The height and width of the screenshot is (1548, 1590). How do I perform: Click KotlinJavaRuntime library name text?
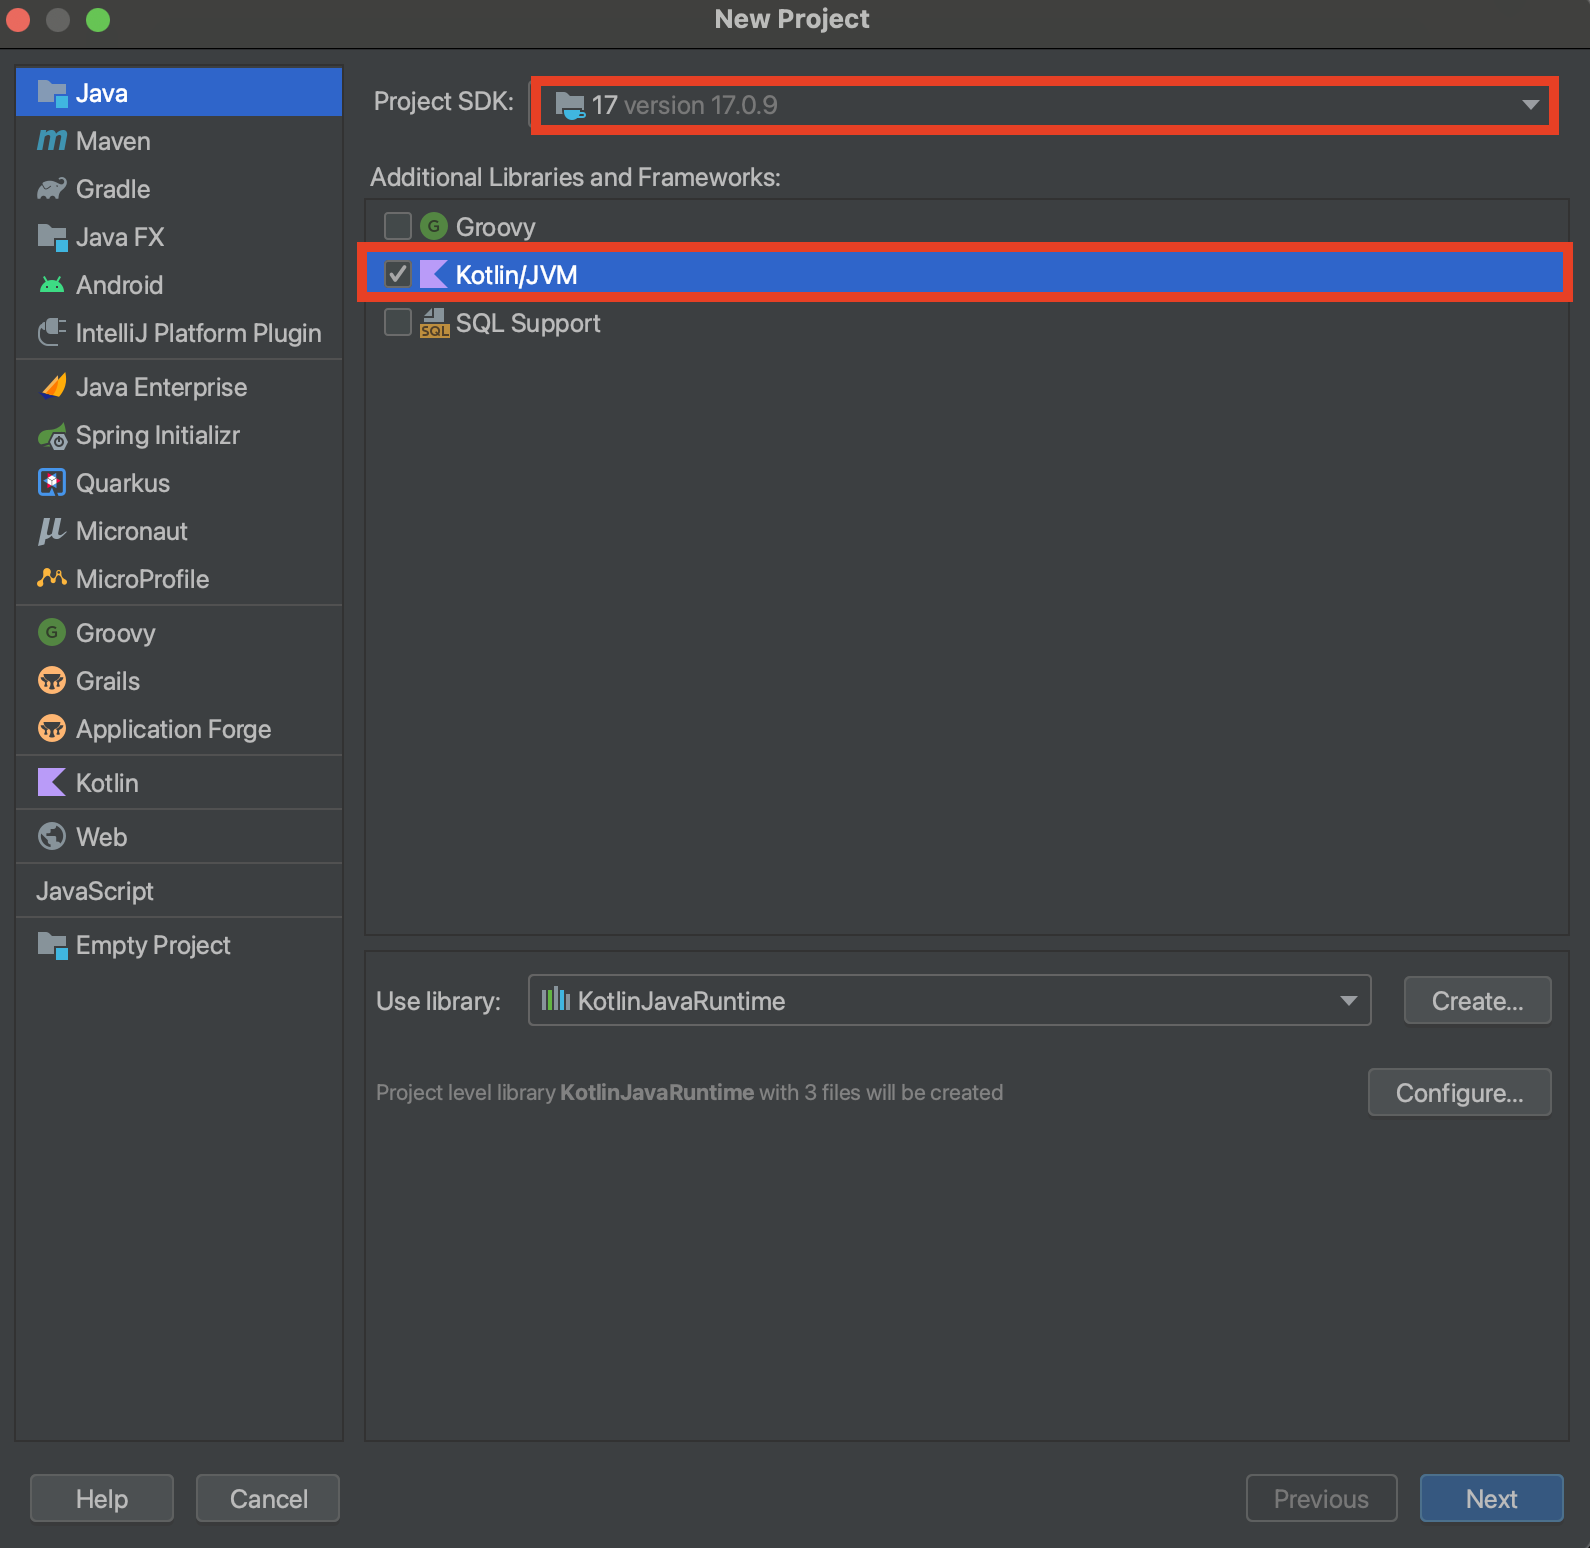(681, 1001)
